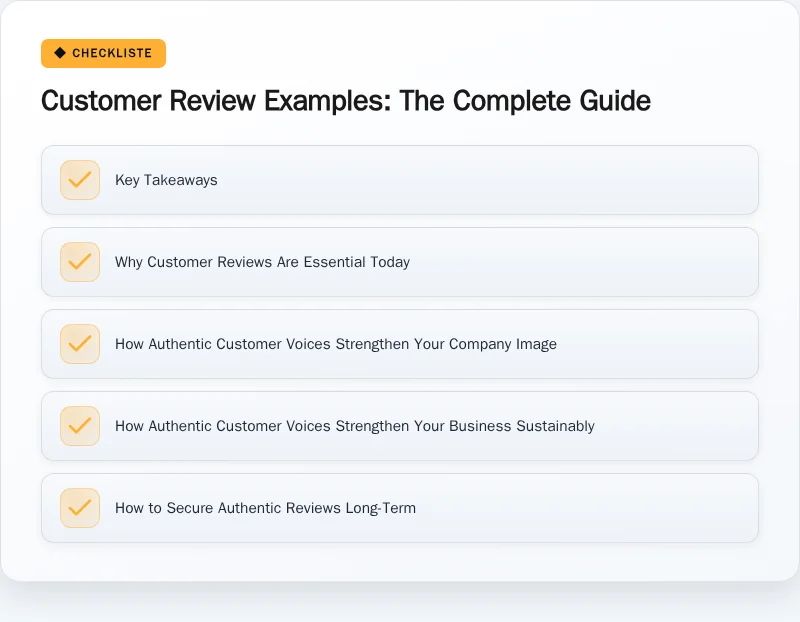The width and height of the screenshot is (800, 622).
Task: Toggle checkbox for Strengthen Your Company Image item
Action: [x=80, y=344]
